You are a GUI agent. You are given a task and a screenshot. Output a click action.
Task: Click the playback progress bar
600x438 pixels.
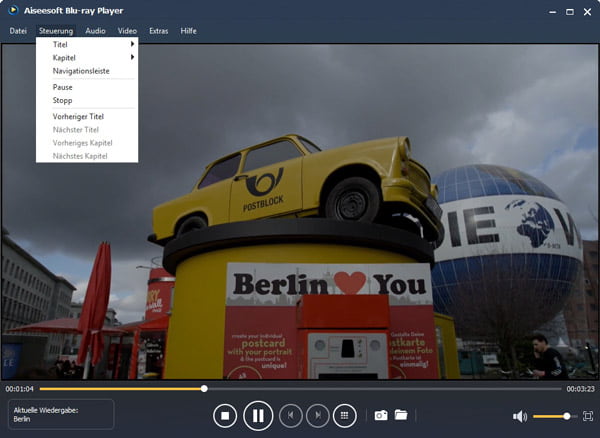(x=300, y=388)
